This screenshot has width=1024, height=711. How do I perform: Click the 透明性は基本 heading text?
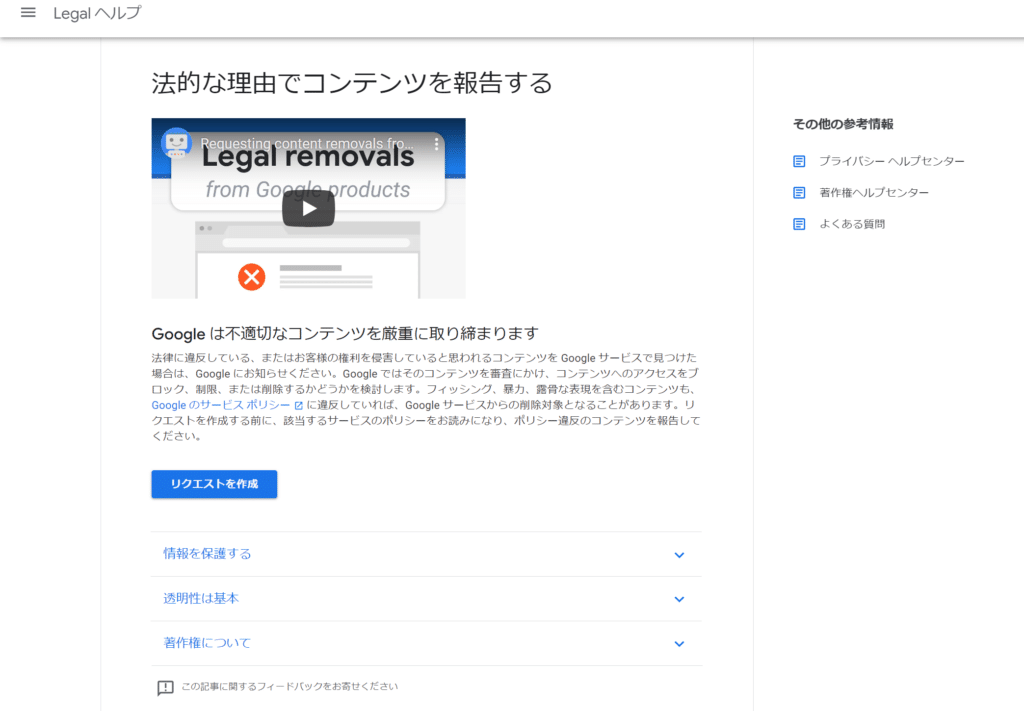click(x=201, y=598)
